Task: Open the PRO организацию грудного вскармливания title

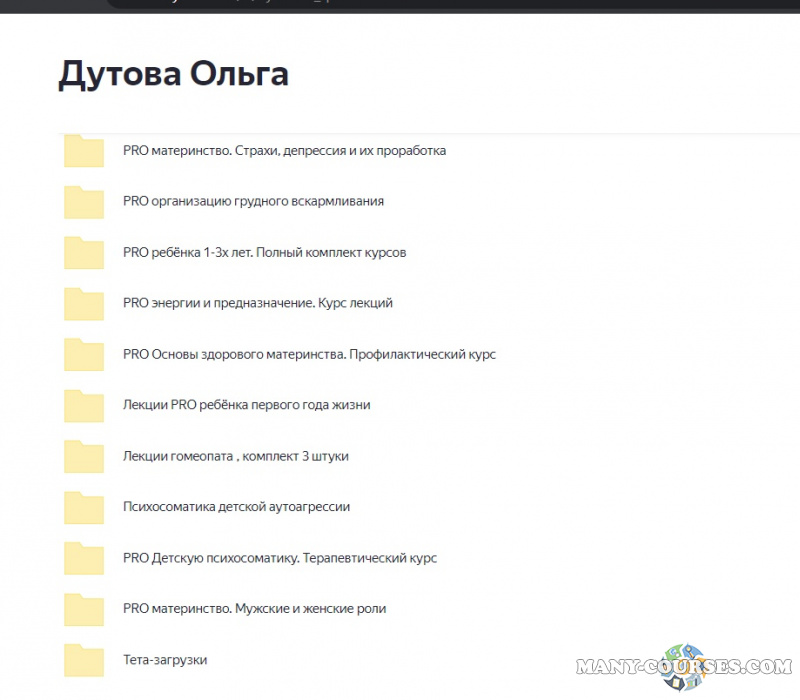Action: pos(253,201)
